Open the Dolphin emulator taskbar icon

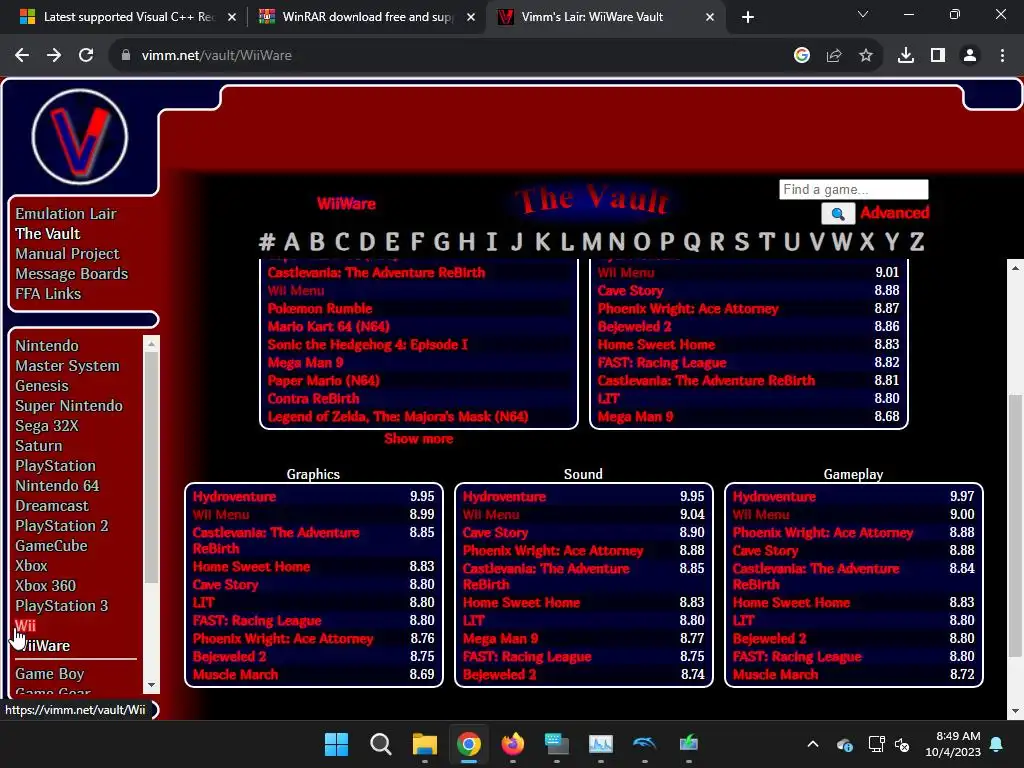coord(645,744)
